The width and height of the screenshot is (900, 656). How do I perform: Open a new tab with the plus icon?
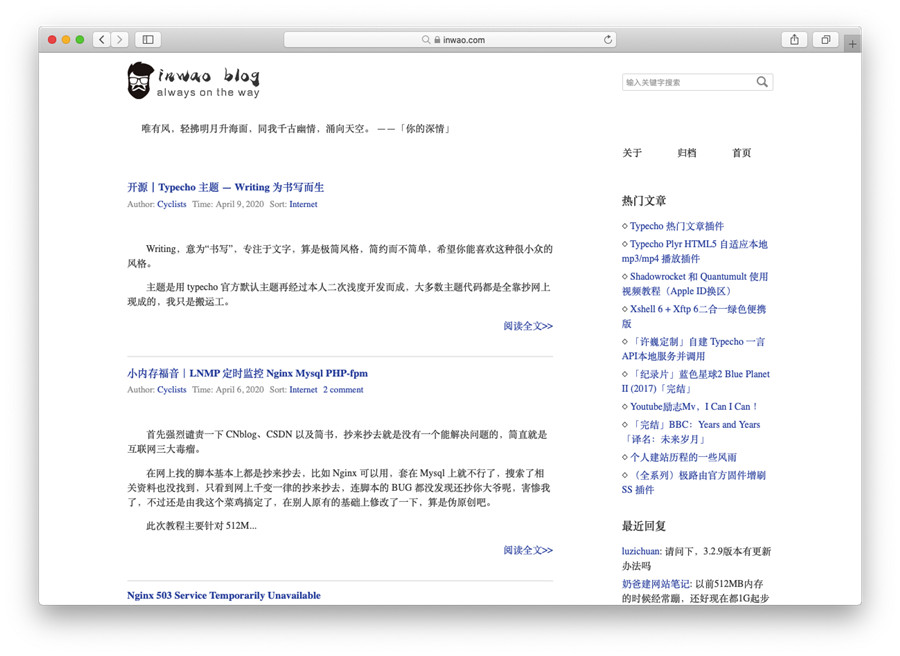coord(851,42)
